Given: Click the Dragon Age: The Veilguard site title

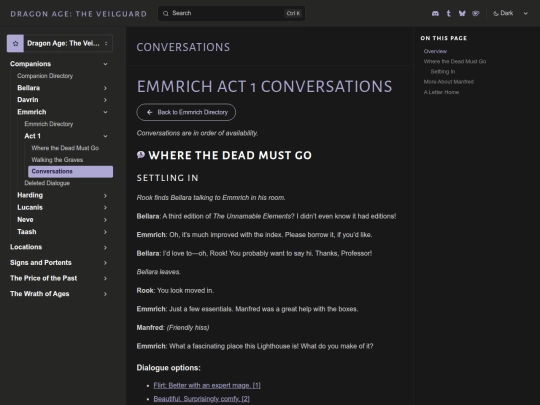Looking at the screenshot, I should (x=79, y=14).
